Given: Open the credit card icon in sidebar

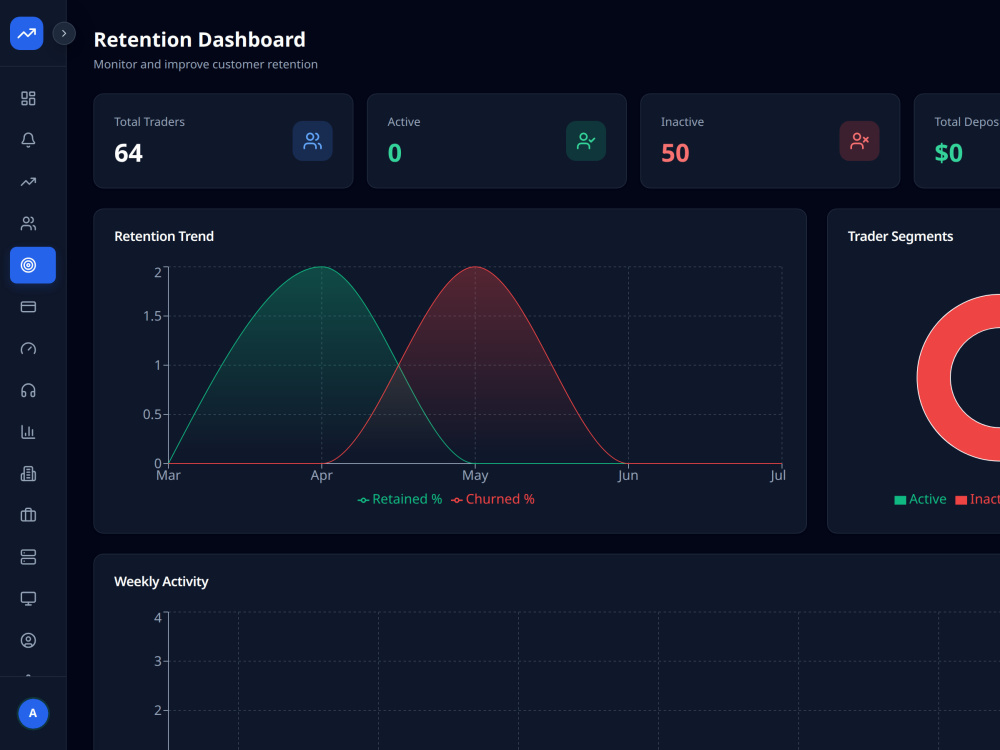Looking at the screenshot, I should [28, 307].
